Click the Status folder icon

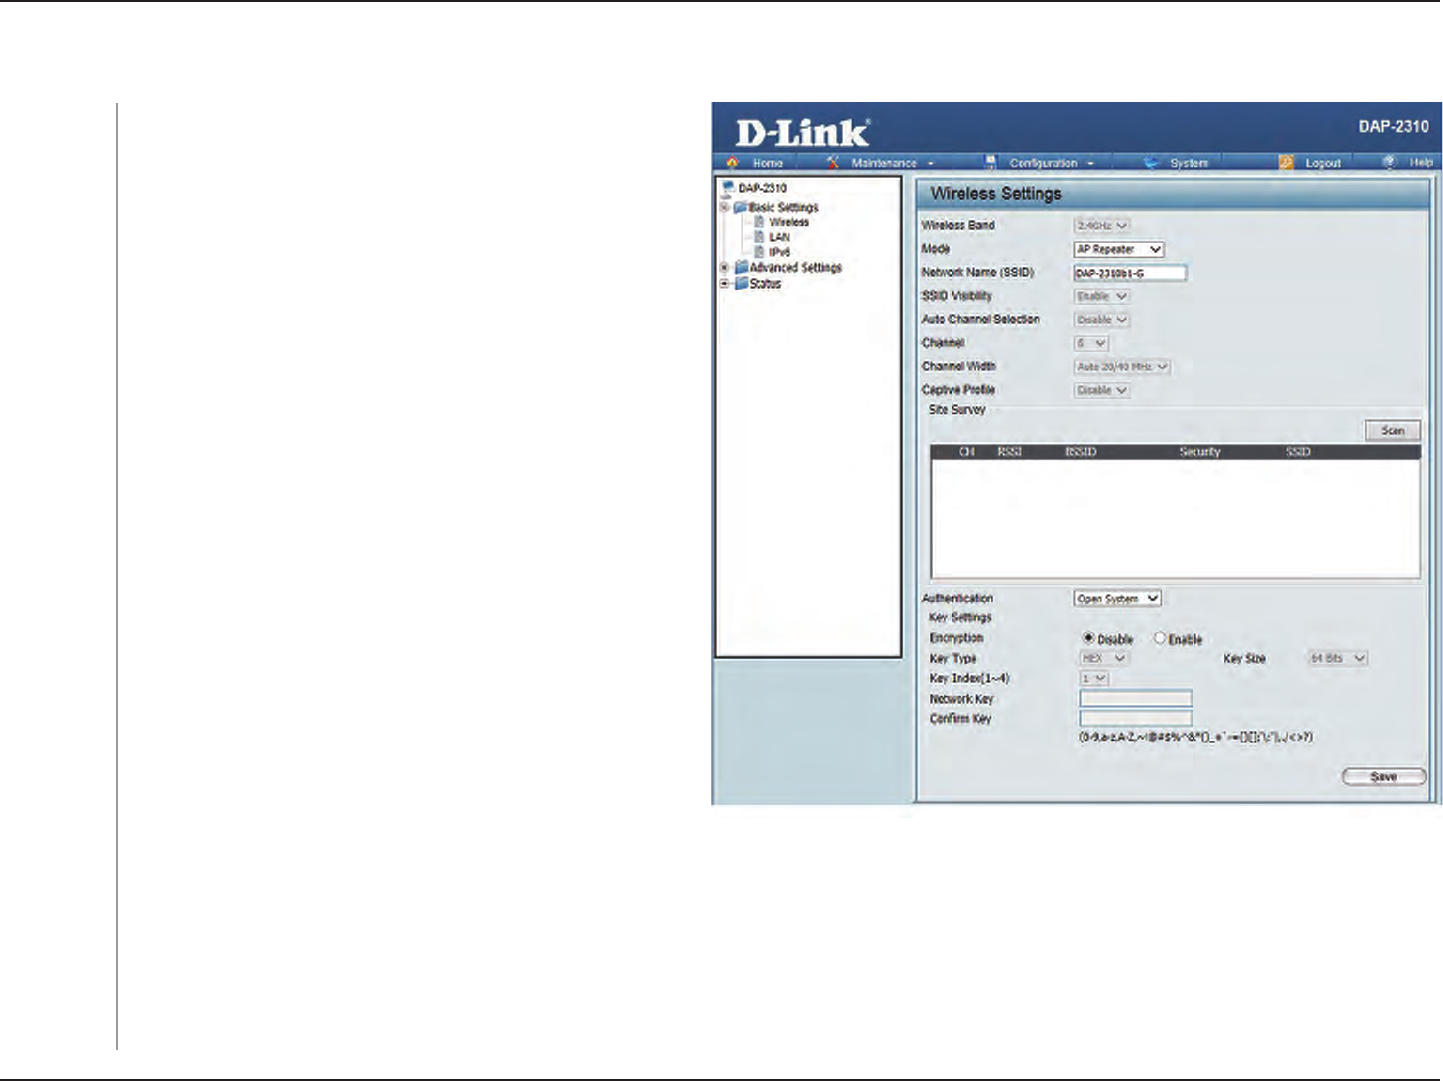point(741,284)
